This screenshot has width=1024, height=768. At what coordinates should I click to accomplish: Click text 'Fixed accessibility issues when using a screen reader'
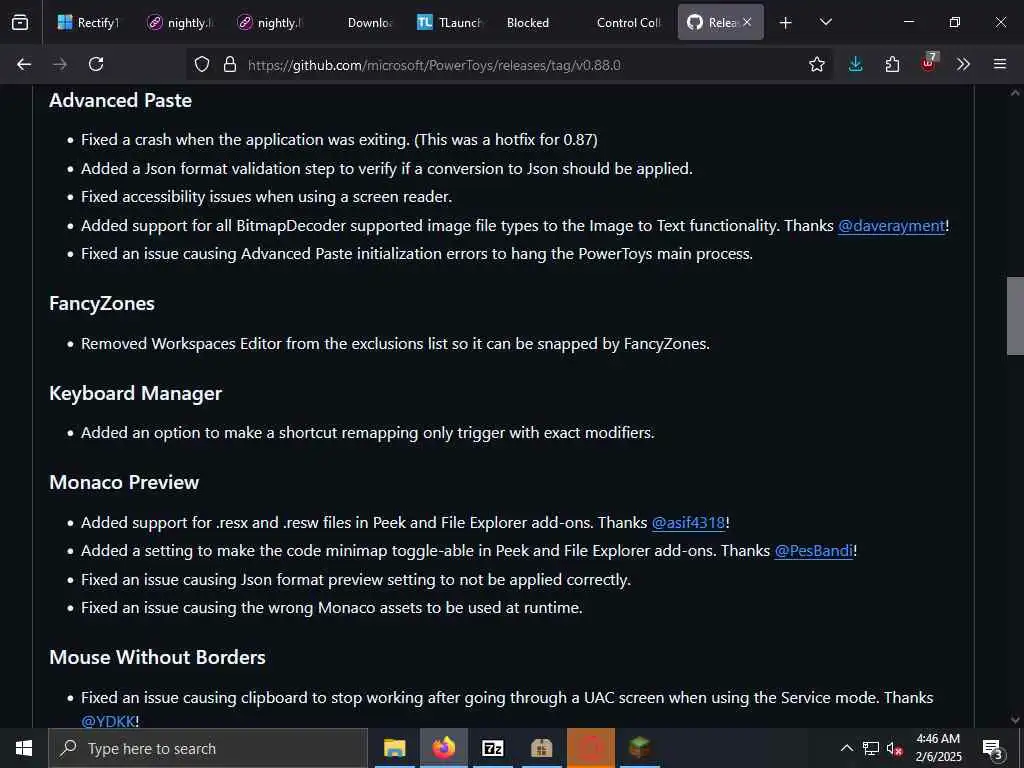tap(266, 197)
